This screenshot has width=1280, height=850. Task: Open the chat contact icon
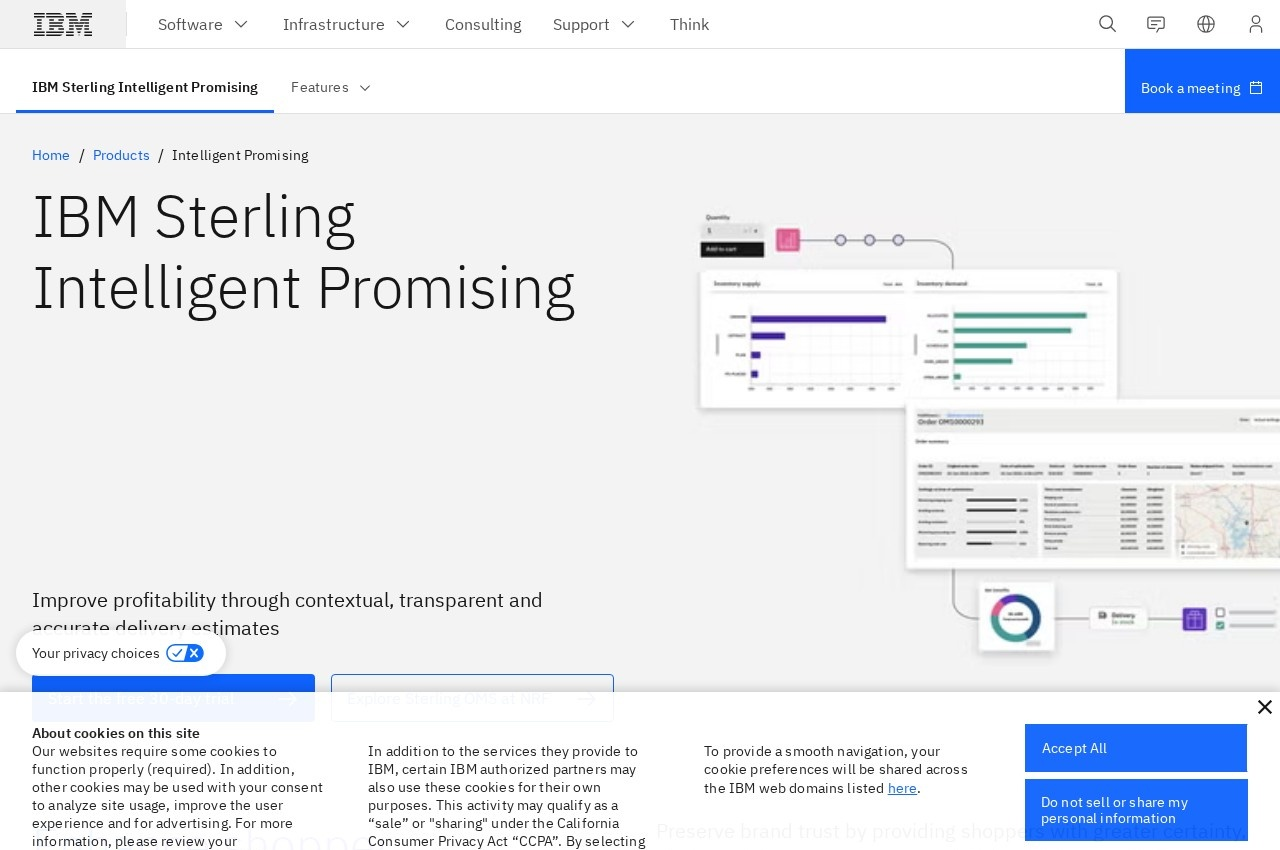(x=1156, y=24)
